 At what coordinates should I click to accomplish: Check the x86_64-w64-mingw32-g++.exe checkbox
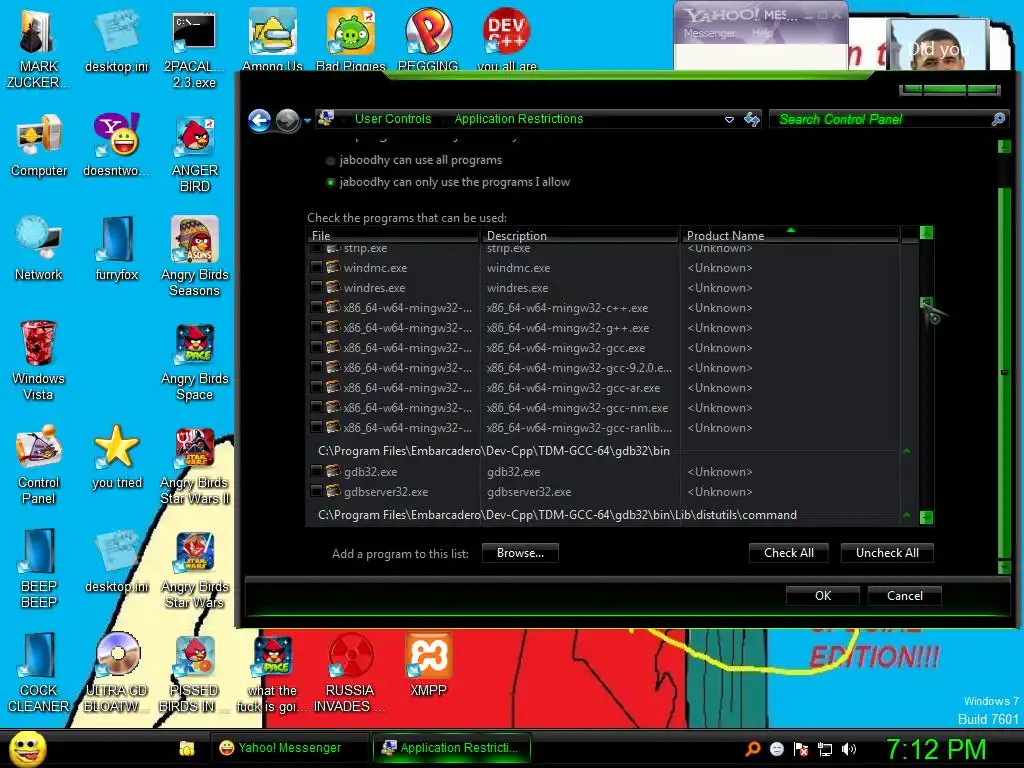(x=316, y=328)
